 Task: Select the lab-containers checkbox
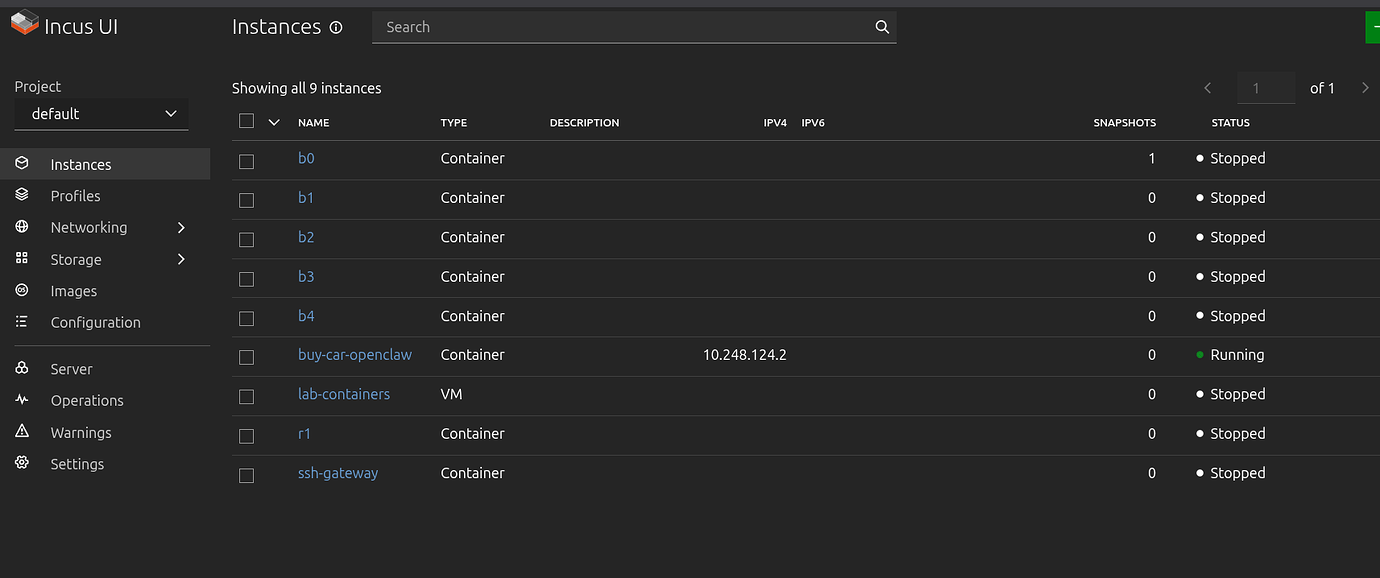coord(247,397)
